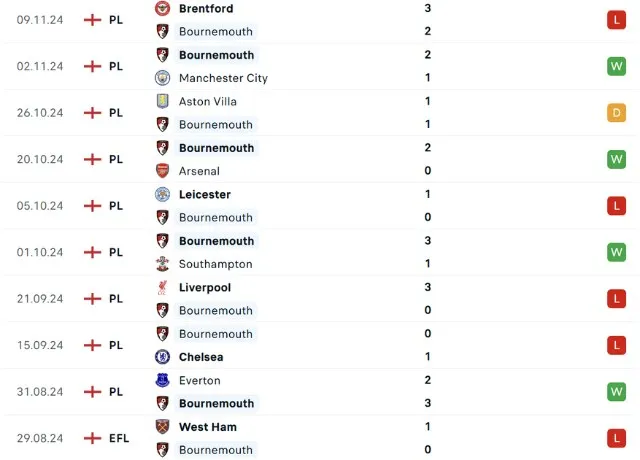Open the Arsenal team link
Image resolution: width=640 pixels, height=460 pixels.
[199, 171]
